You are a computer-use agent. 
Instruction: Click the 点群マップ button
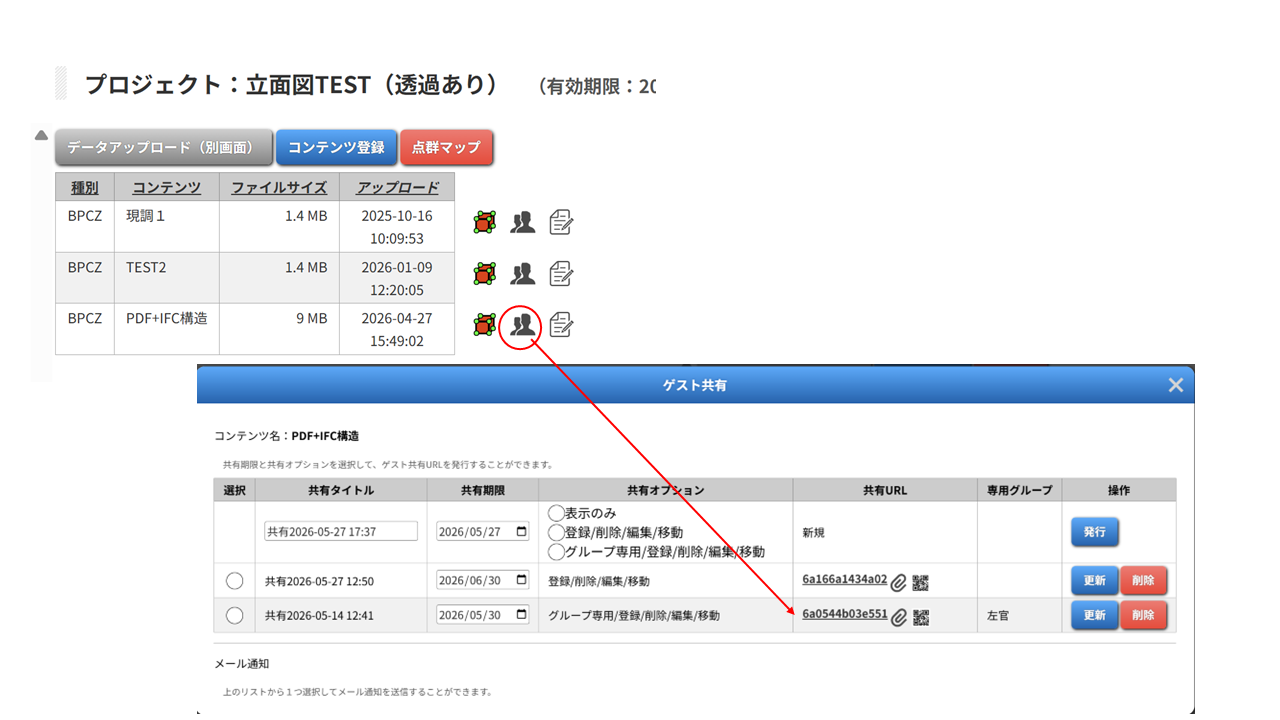446,147
